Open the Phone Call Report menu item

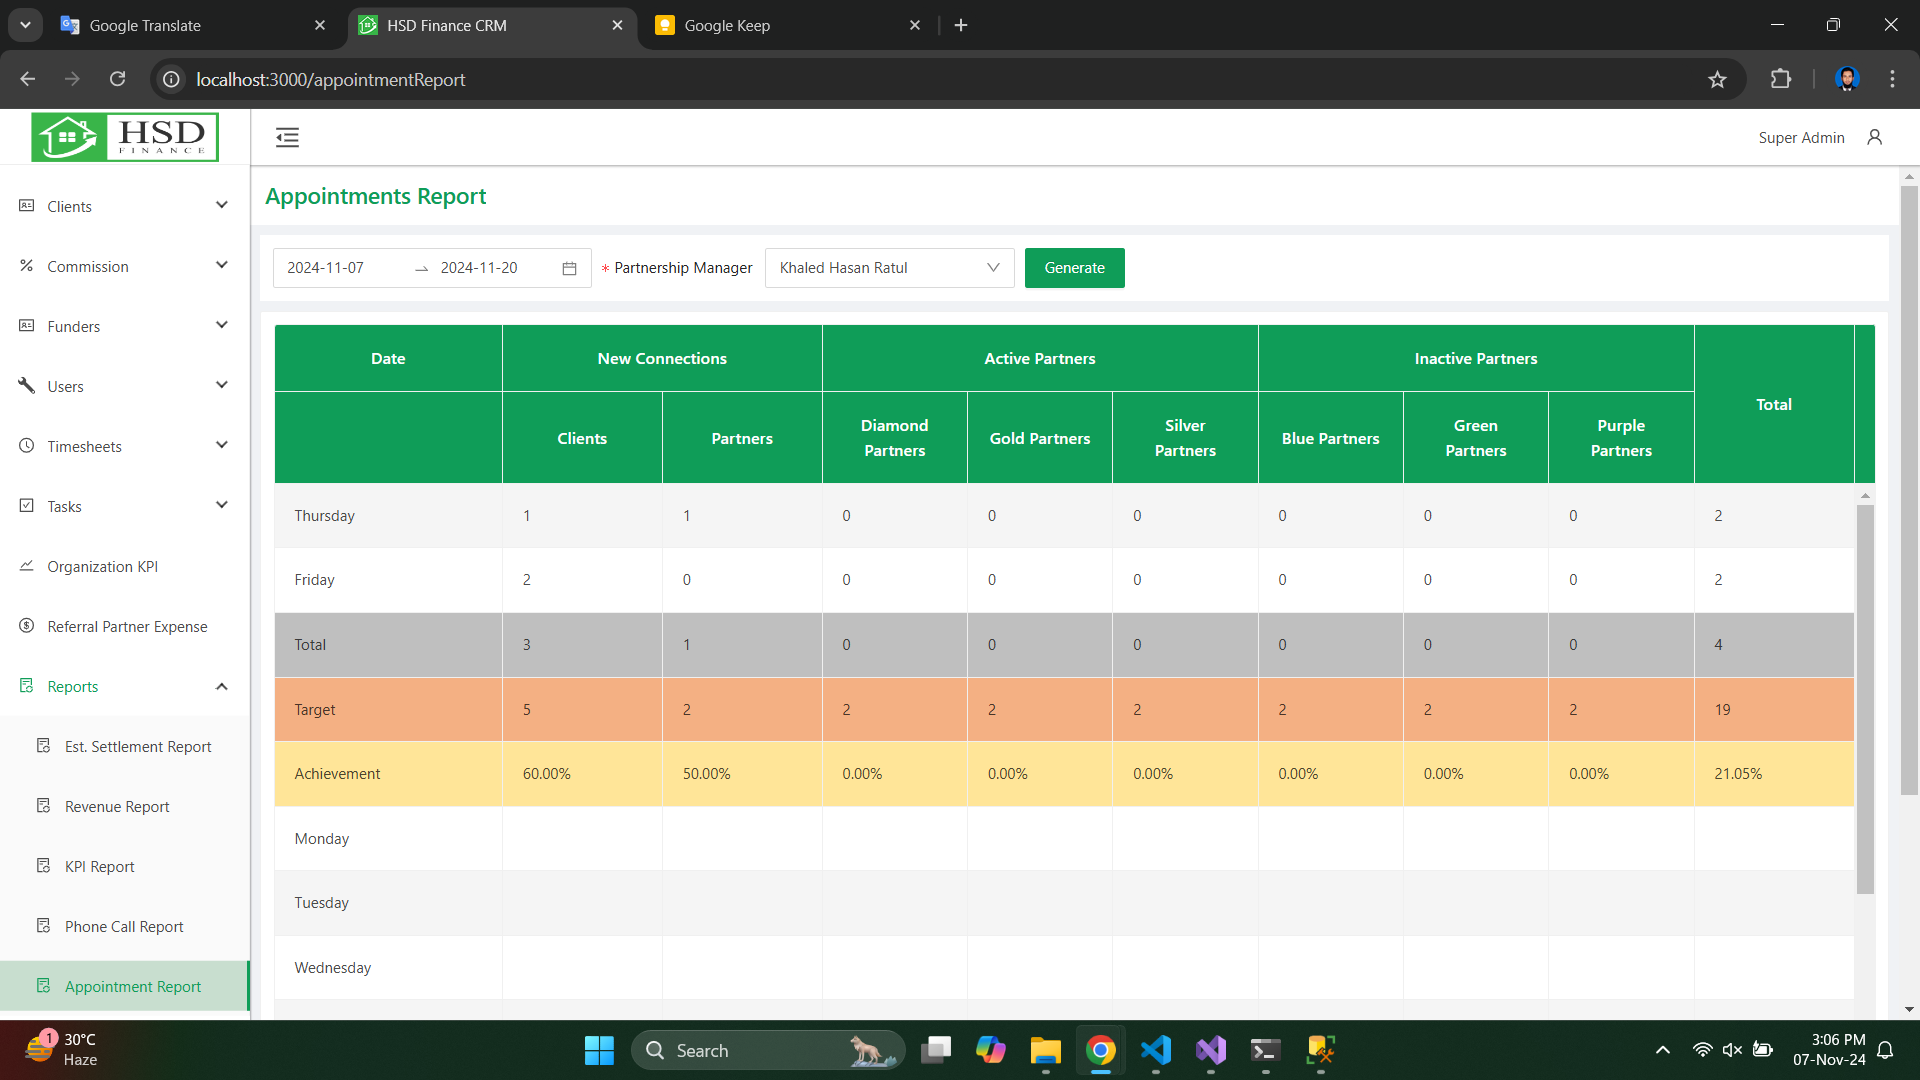pos(124,927)
